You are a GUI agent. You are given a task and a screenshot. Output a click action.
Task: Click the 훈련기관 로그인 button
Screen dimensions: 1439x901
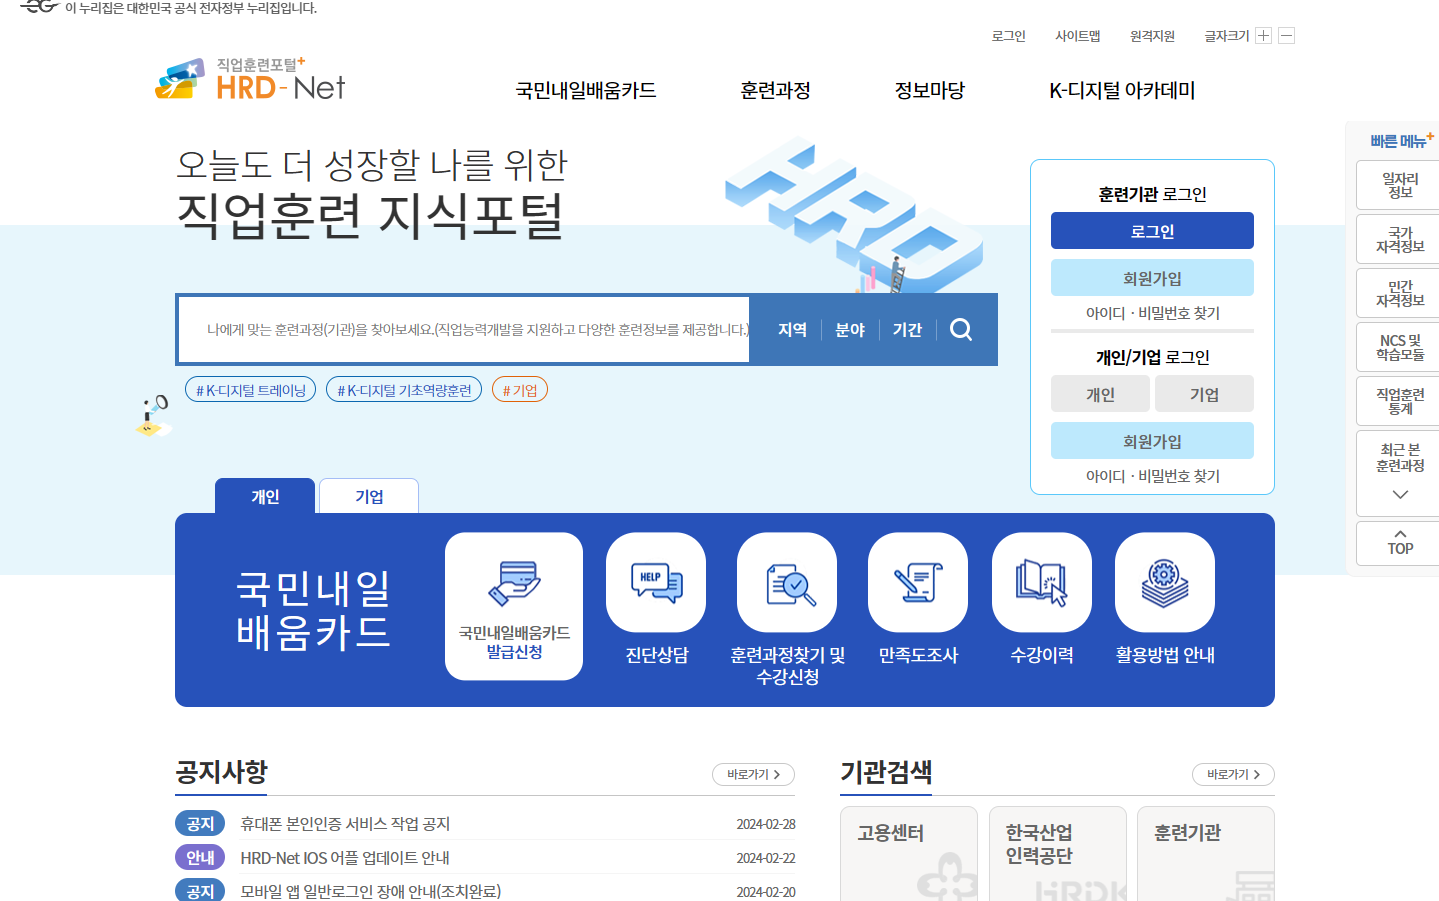(x=1151, y=230)
